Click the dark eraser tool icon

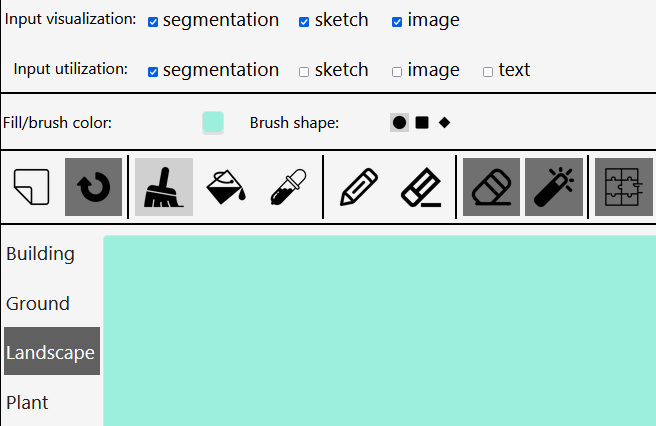click(x=492, y=187)
